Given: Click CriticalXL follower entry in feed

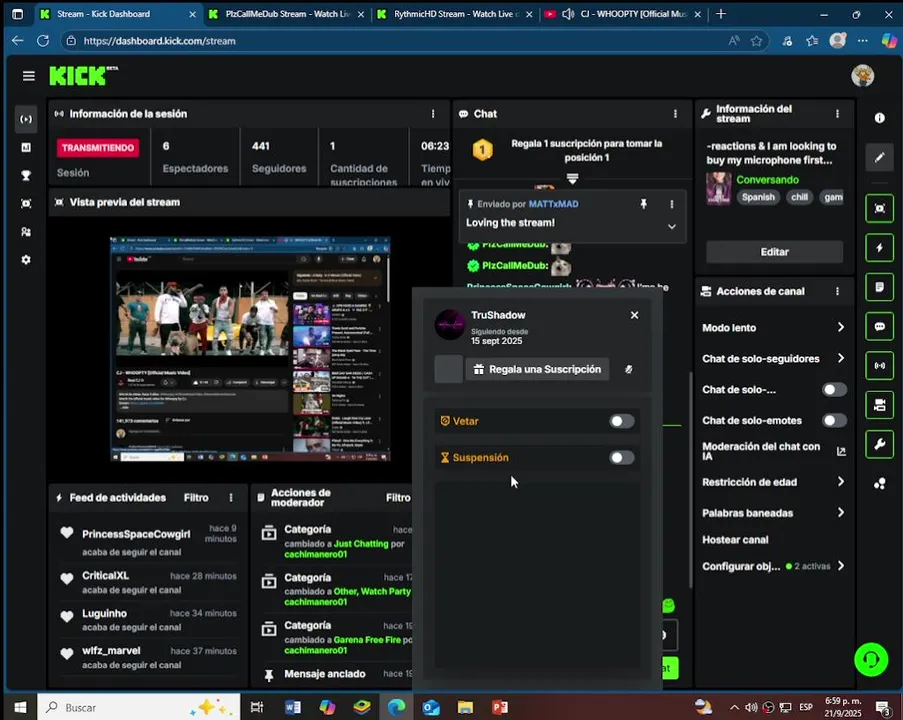Looking at the screenshot, I should [x=149, y=582].
